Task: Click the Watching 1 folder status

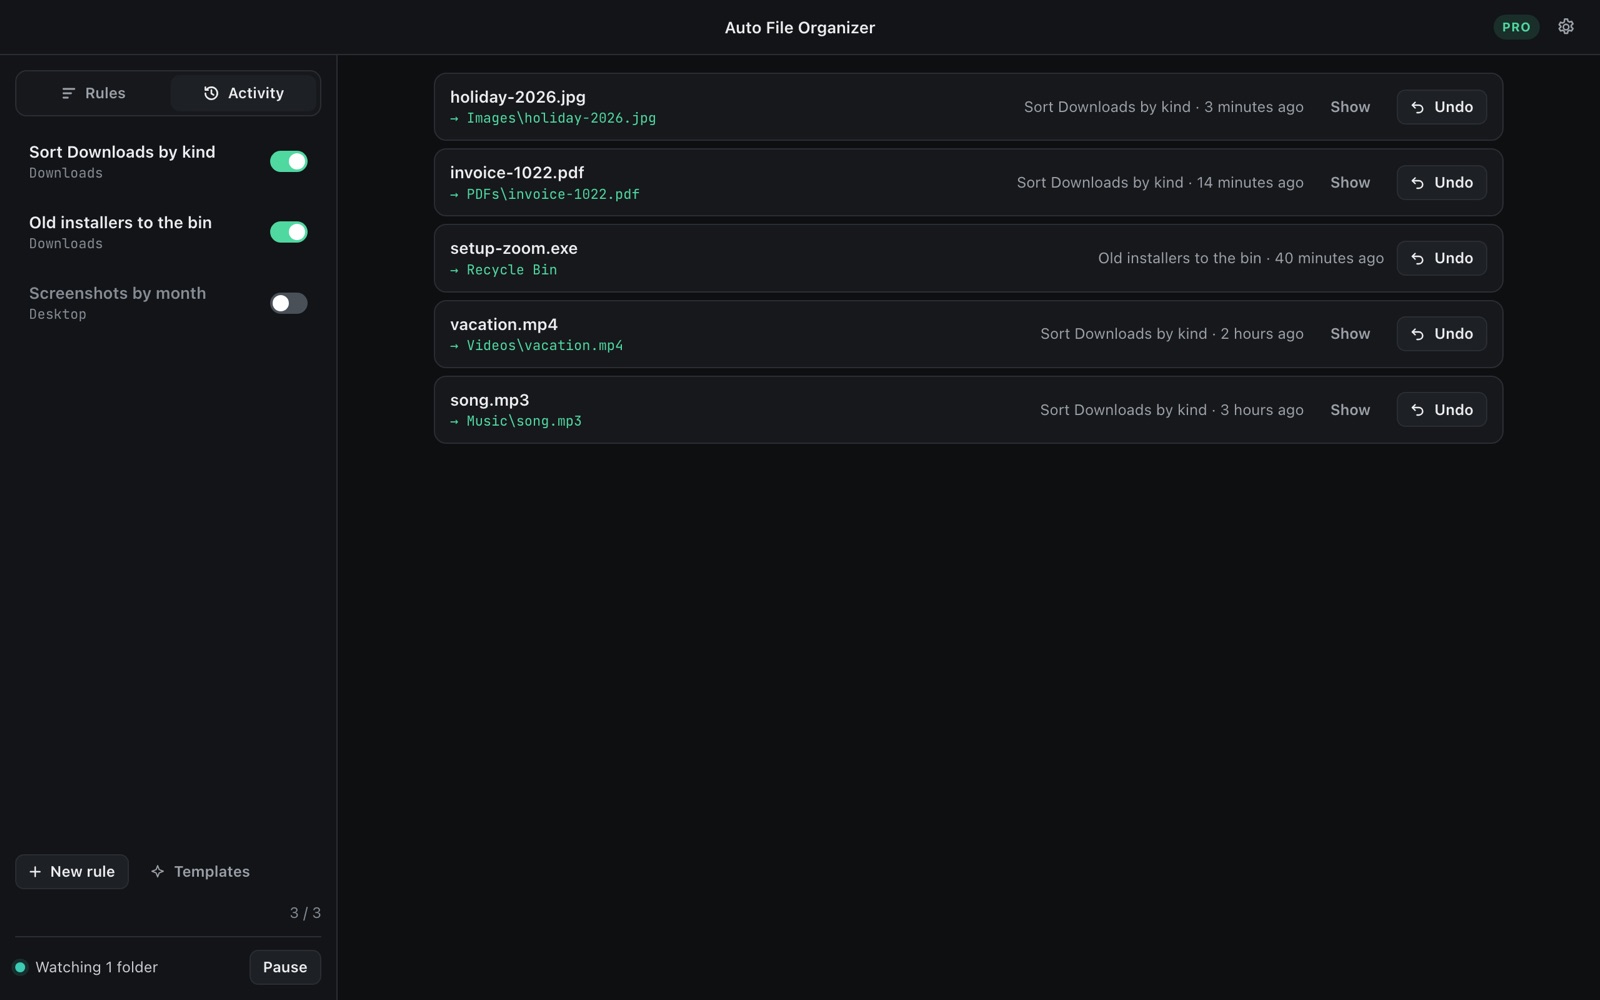Action: click(x=97, y=967)
